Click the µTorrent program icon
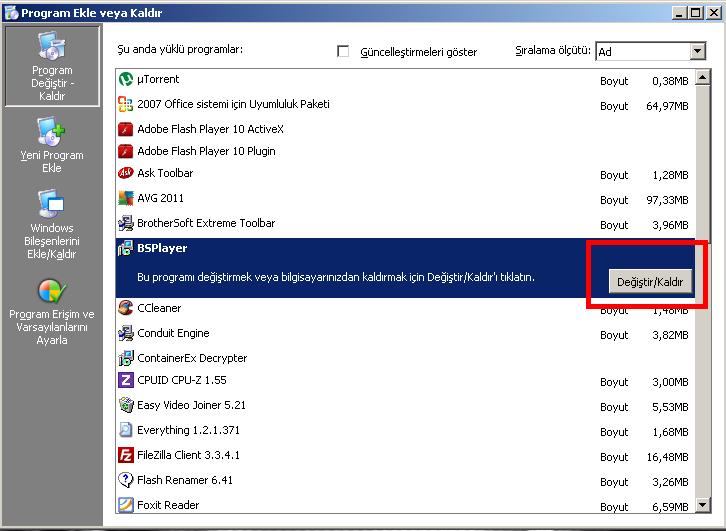726x531 pixels. (125, 79)
